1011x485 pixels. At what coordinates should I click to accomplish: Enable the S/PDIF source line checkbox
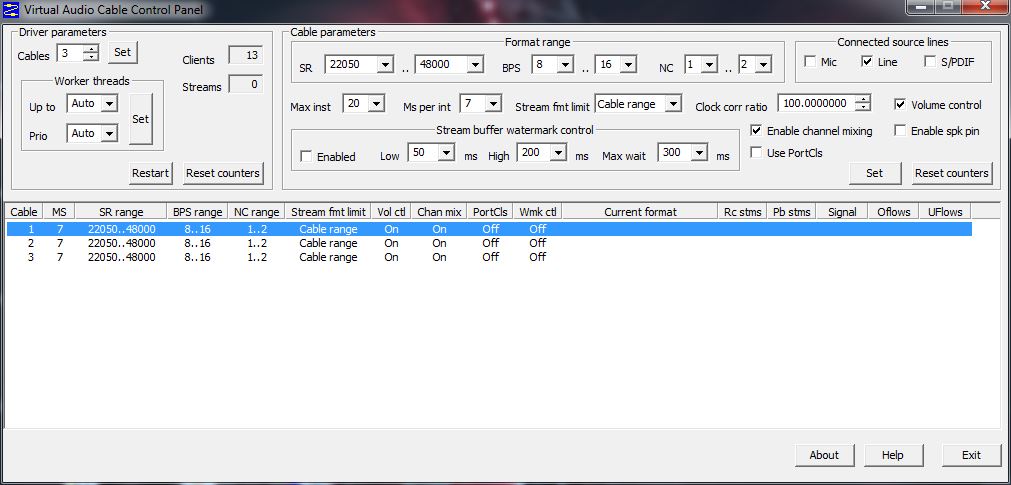[930, 62]
